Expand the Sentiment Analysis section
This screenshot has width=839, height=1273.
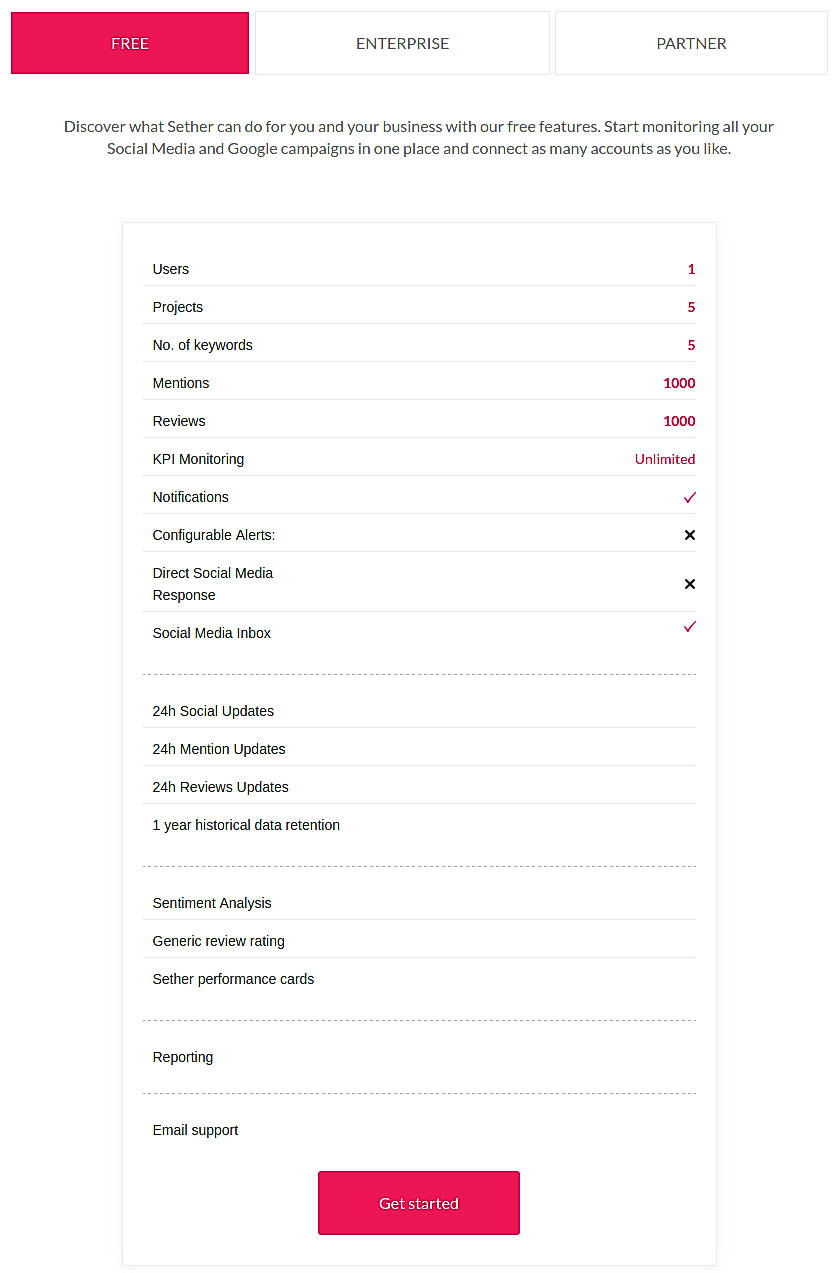point(419,903)
